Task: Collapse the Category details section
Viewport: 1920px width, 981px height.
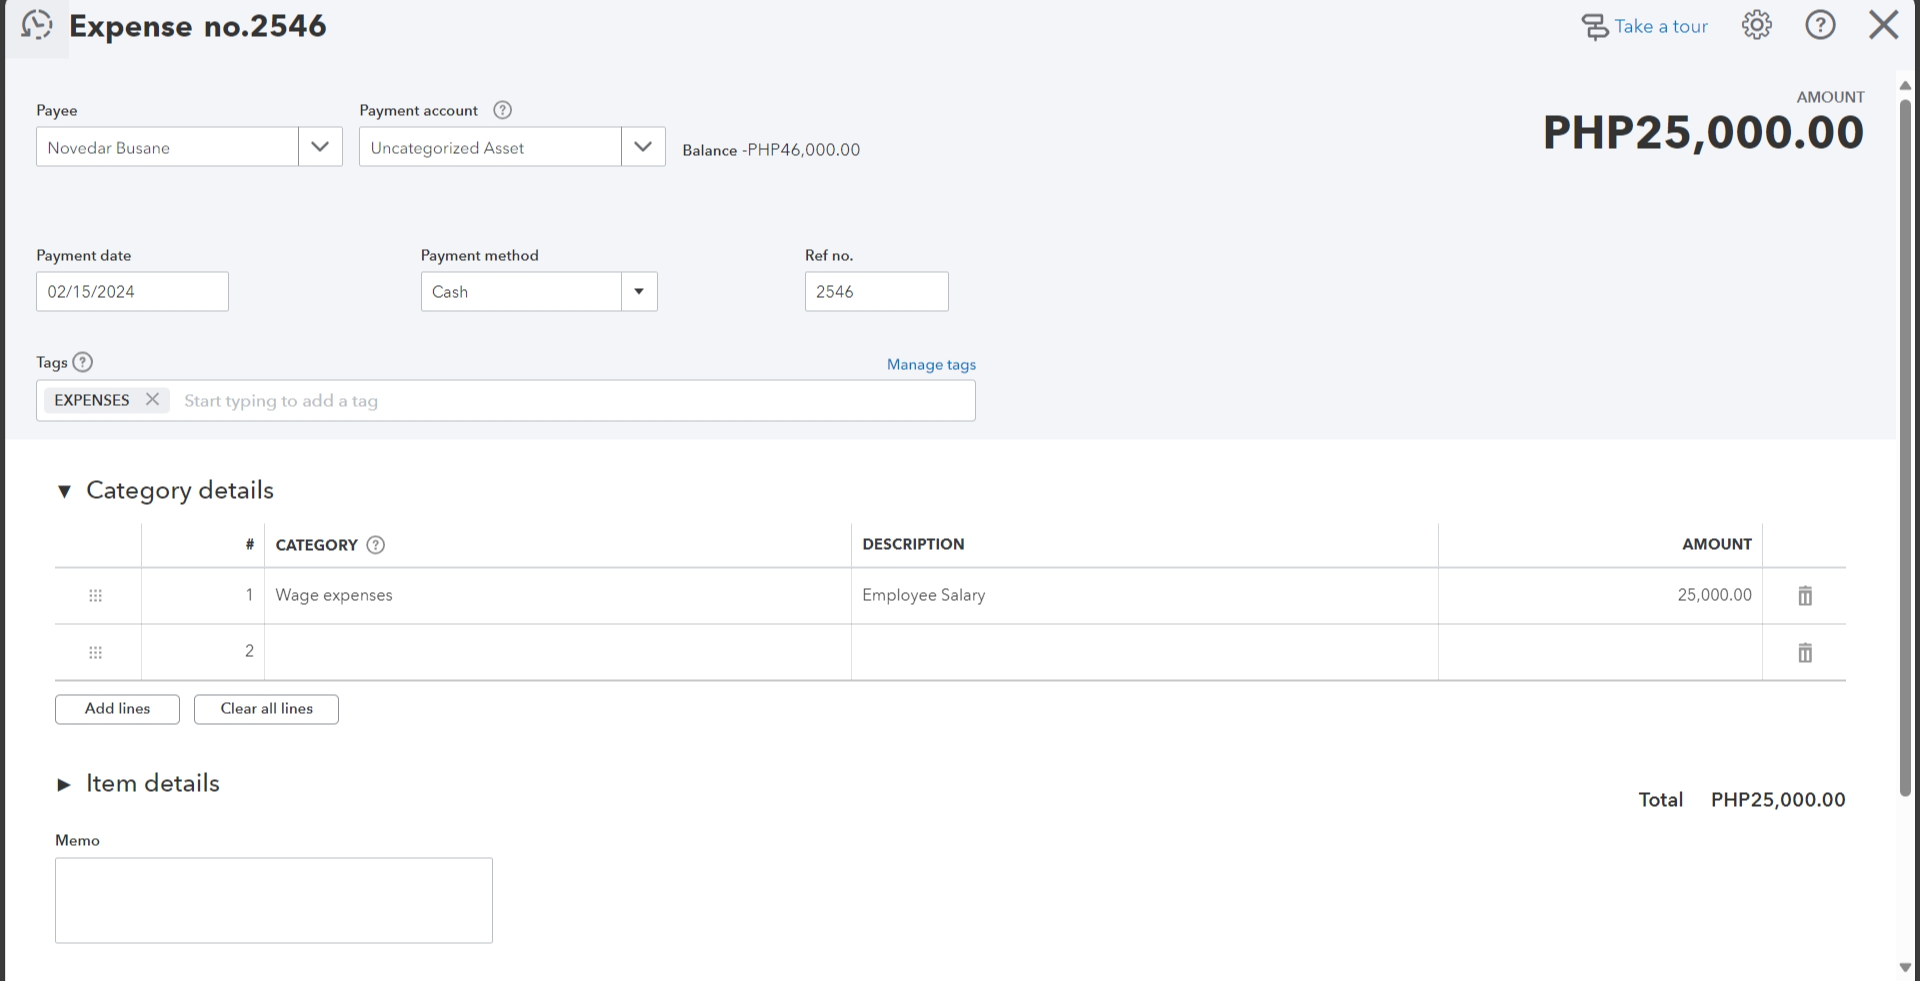Action: click(64, 491)
